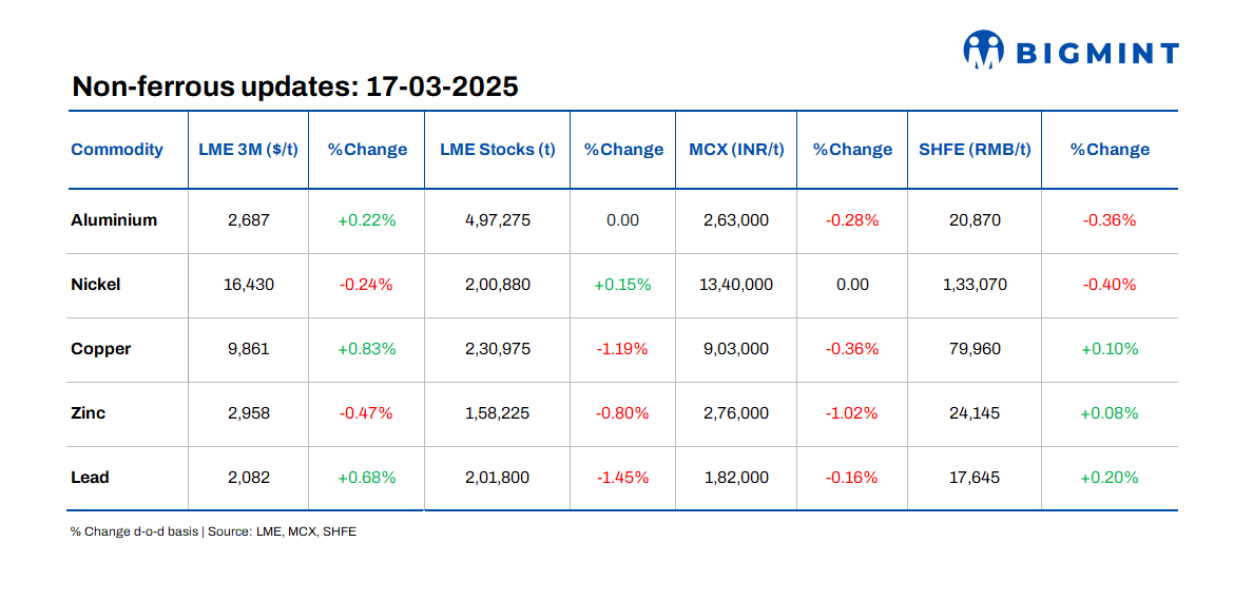Click Lead SHFE price 17,645

(974, 477)
